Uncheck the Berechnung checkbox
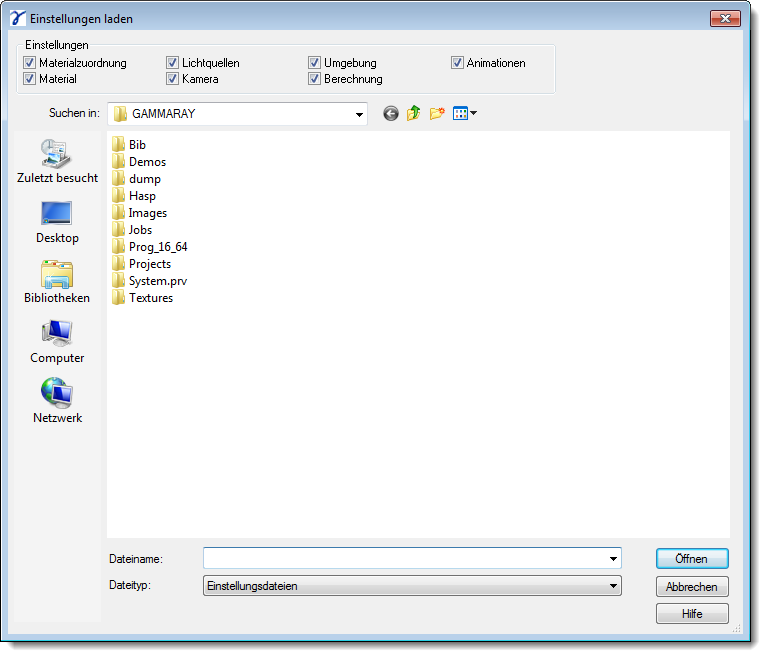The width and height of the screenshot is (766, 657). pos(315,79)
